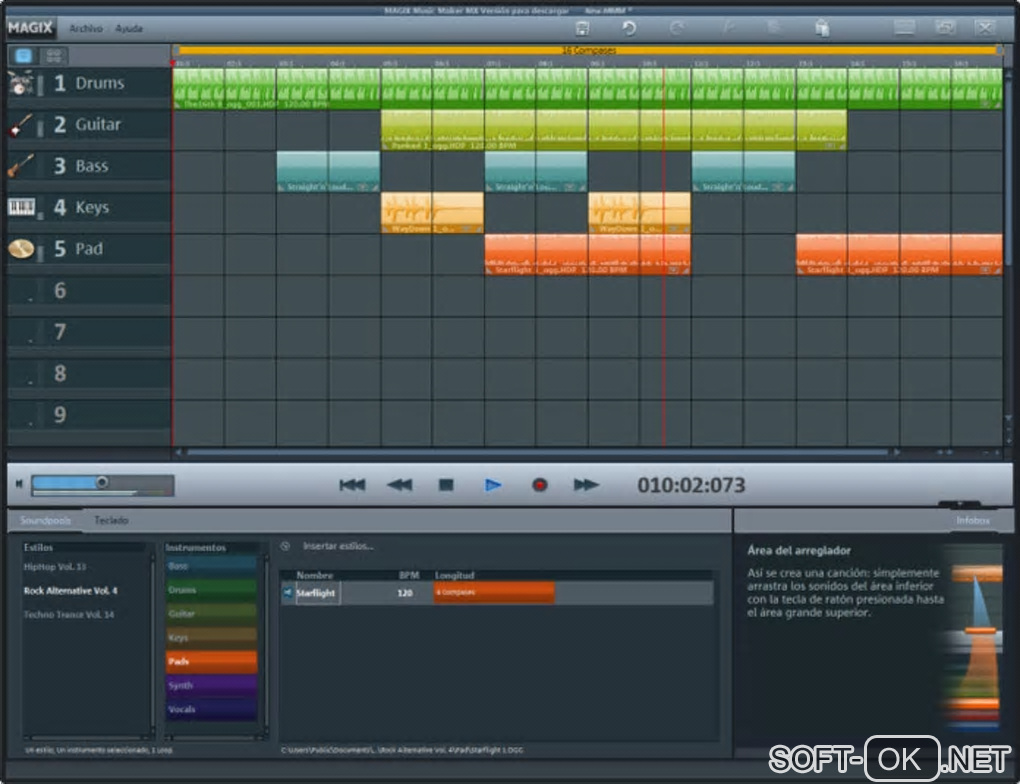Click the orange 4 compases length bar

click(494, 593)
